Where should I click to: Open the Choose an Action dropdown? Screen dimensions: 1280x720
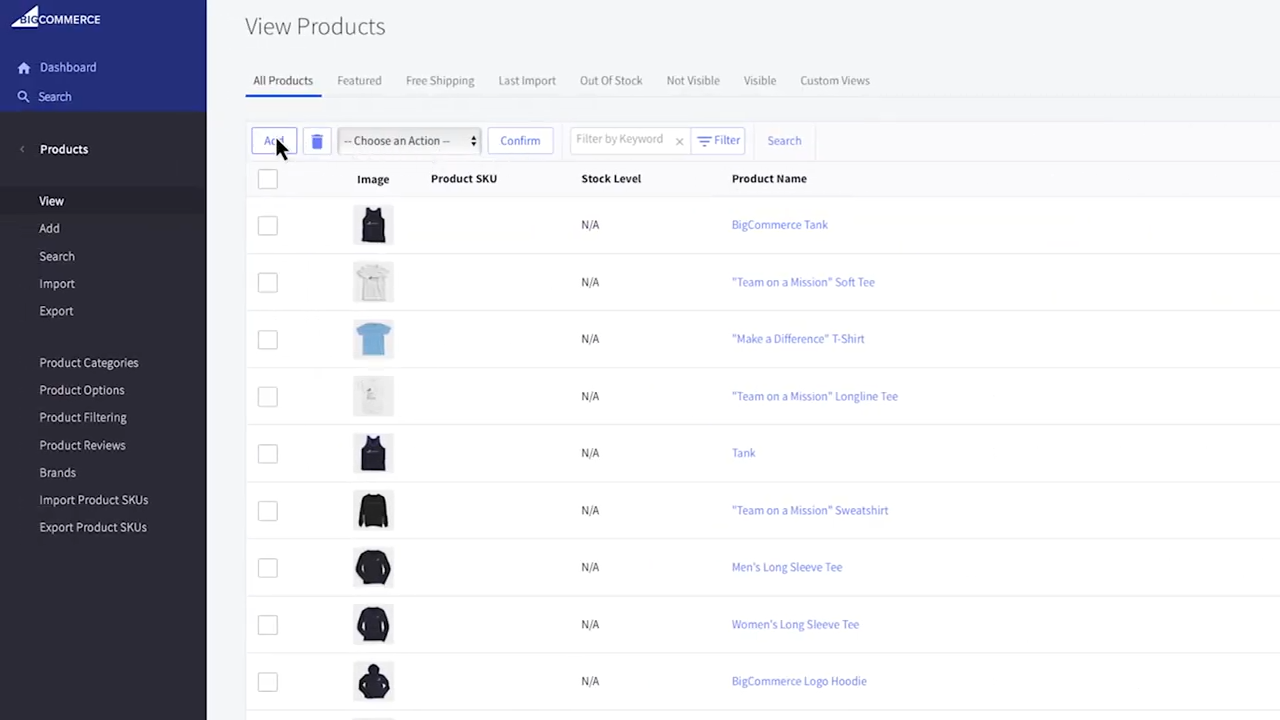tap(408, 140)
